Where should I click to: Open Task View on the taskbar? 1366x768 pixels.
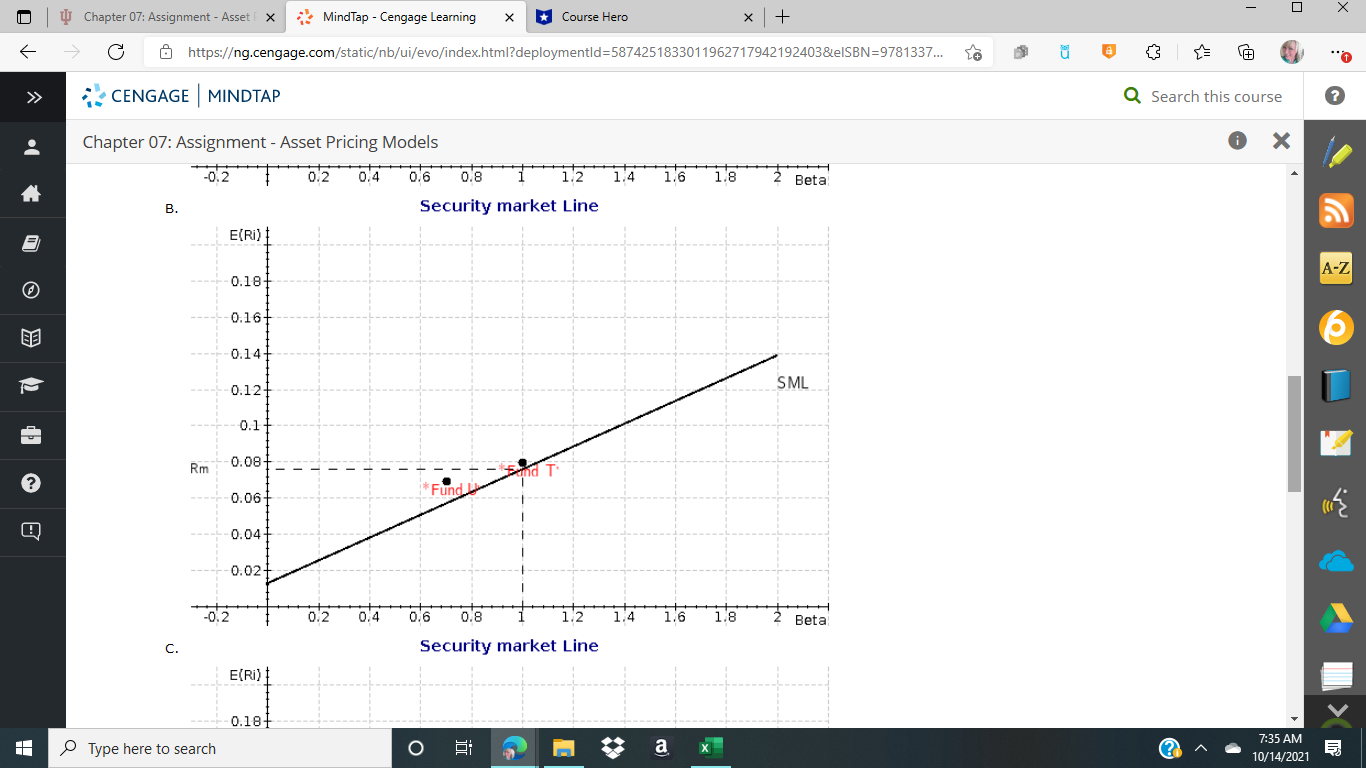point(464,748)
